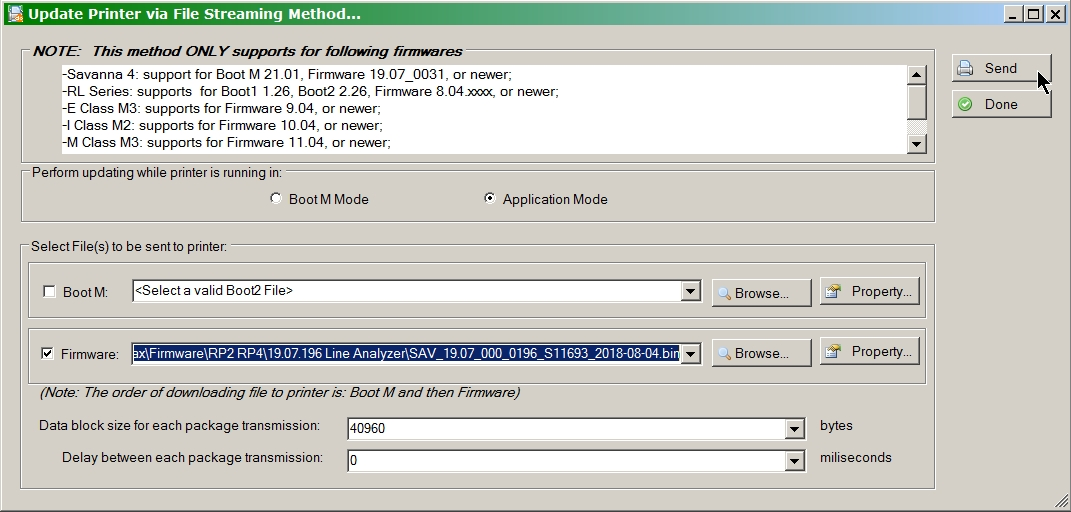Click the Send button to stream files
This screenshot has width=1071, height=512.
point(1001,68)
